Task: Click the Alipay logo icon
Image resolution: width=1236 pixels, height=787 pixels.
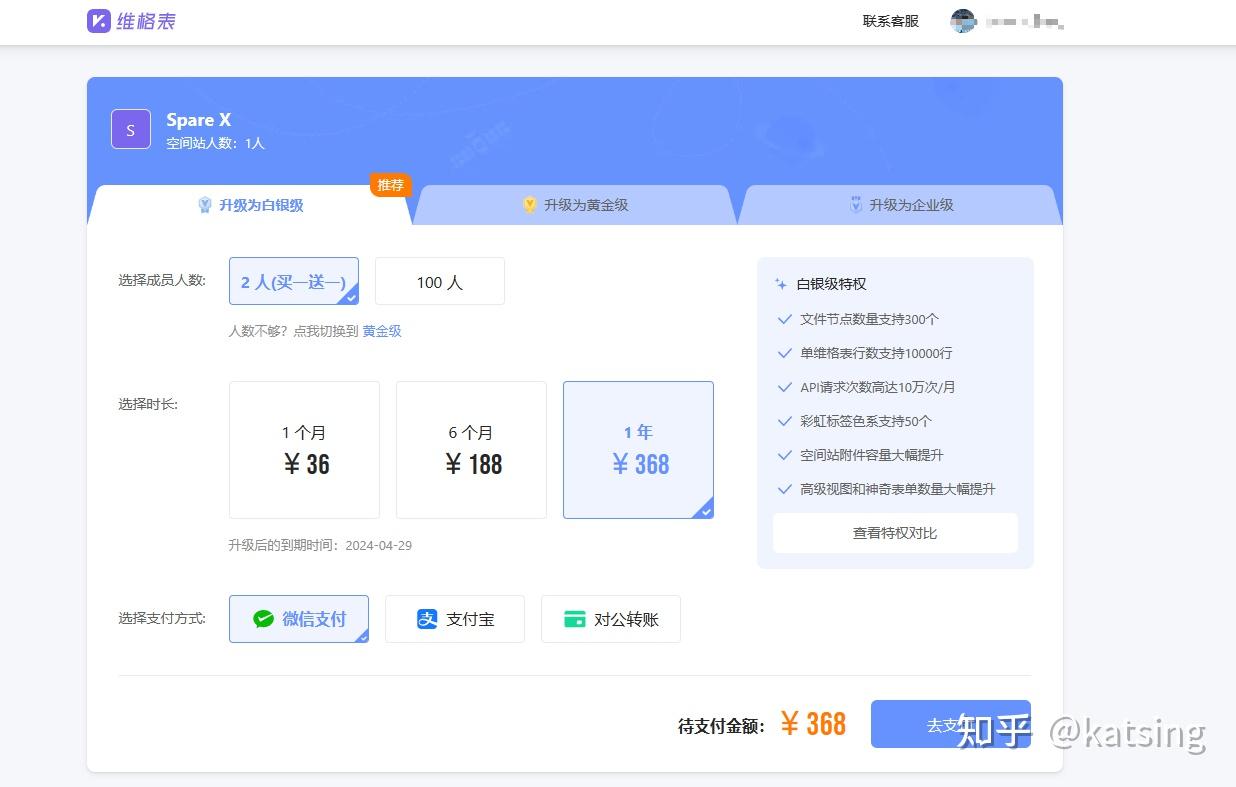Action: pyautogui.click(x=427, y=619)
